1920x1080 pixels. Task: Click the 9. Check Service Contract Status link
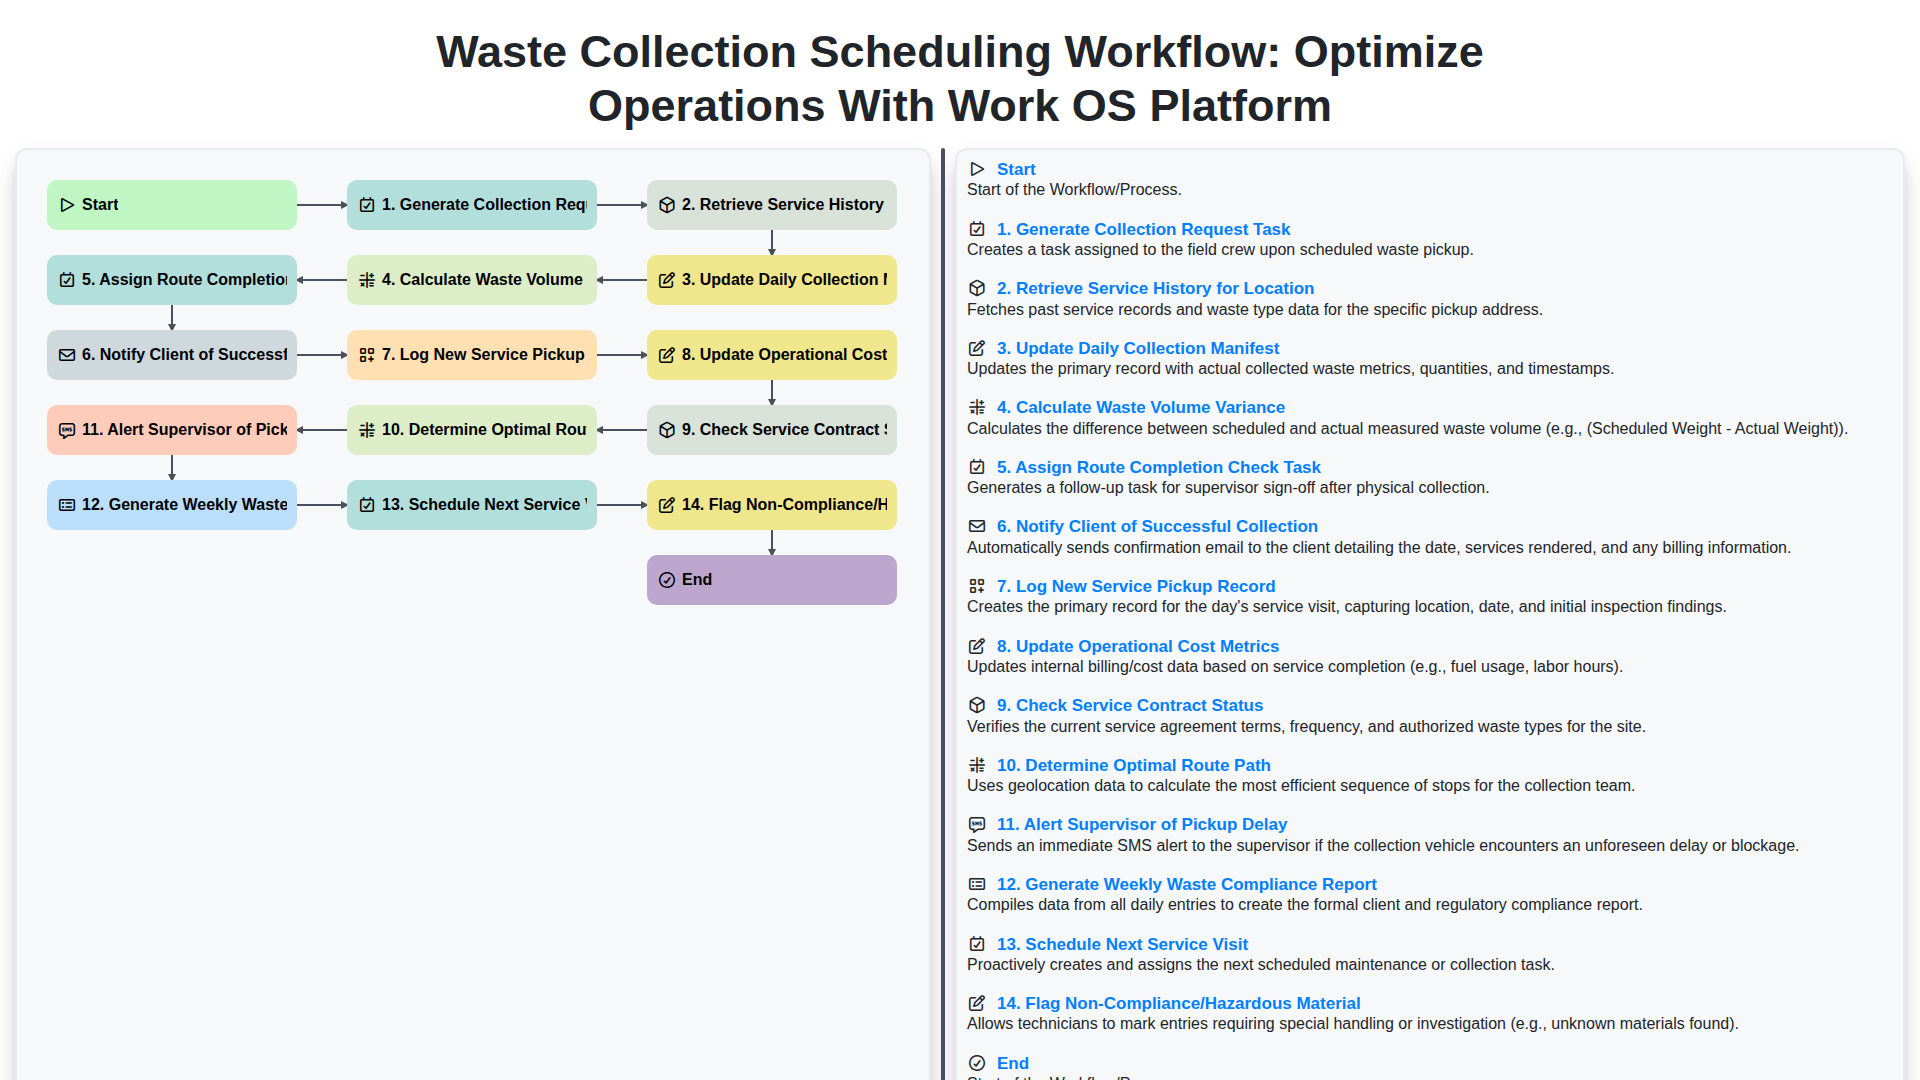coord(1129,705)
